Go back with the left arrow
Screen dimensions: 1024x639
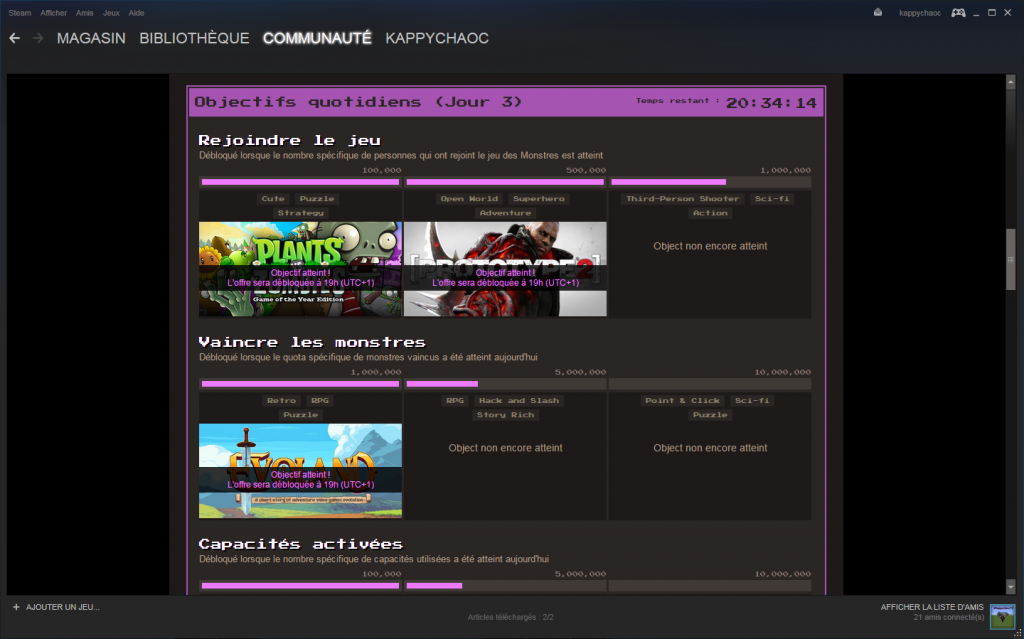[14, 38]
